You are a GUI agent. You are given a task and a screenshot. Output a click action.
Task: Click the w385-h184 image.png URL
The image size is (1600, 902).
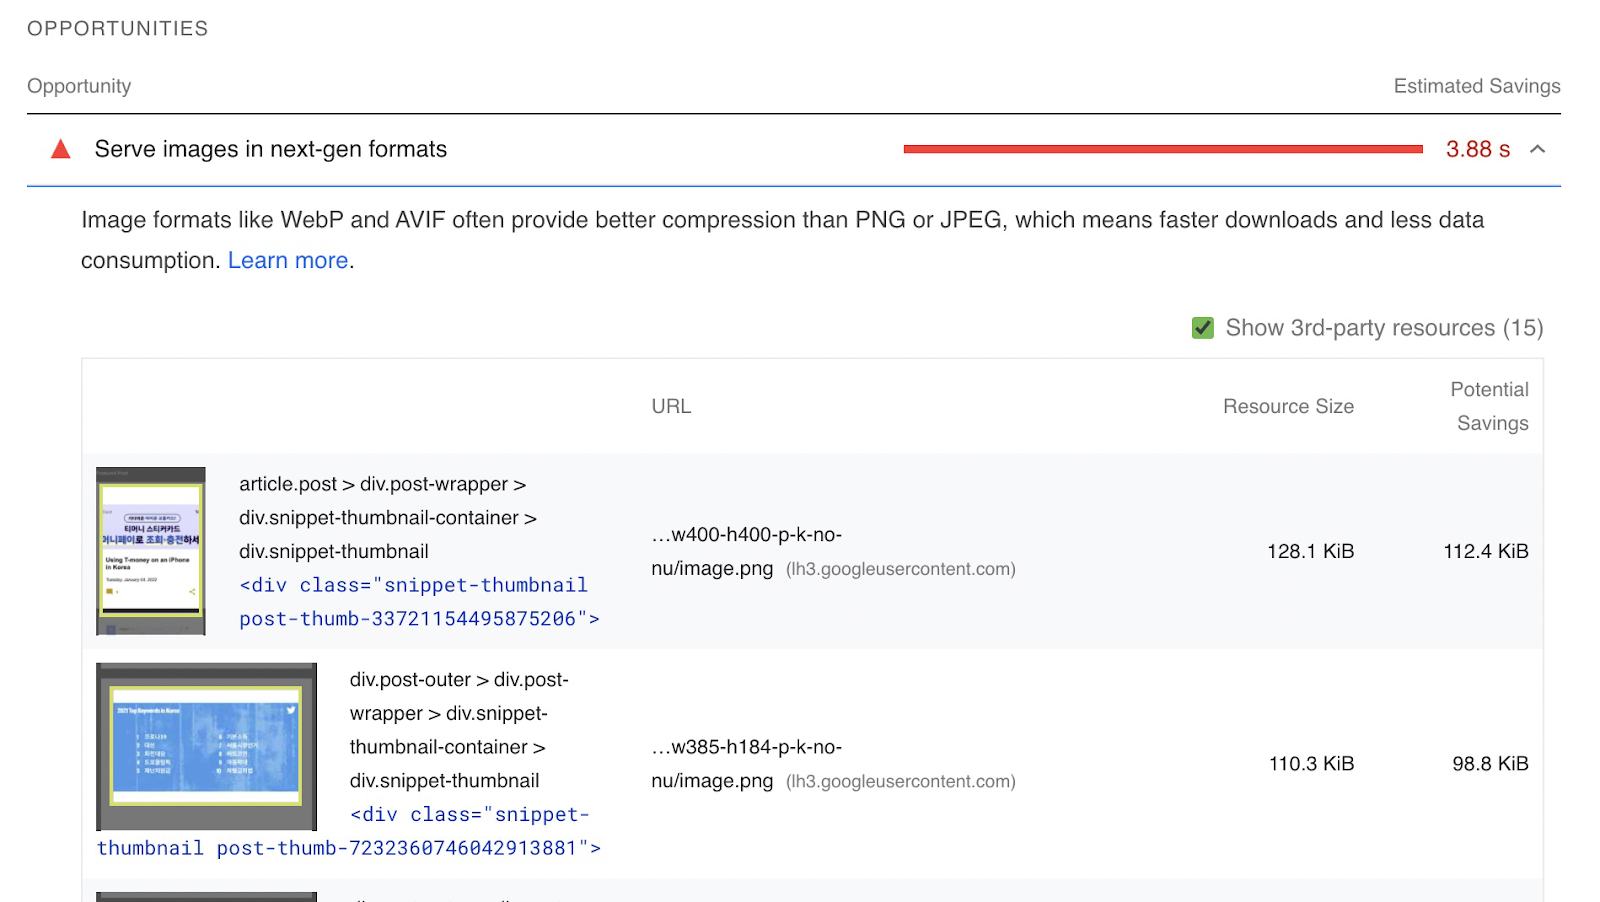pyautogui.click(x=746, y=764)
